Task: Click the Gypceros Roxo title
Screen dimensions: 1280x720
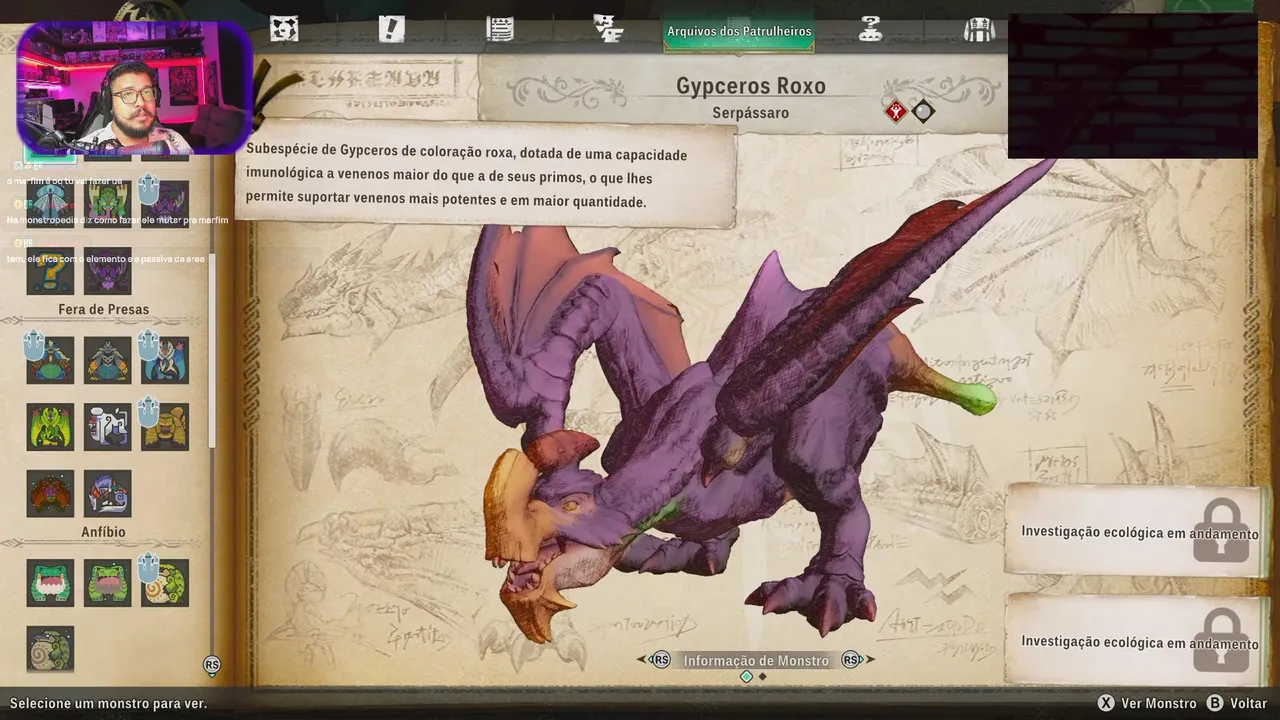Action: click(x=751, y=86)
